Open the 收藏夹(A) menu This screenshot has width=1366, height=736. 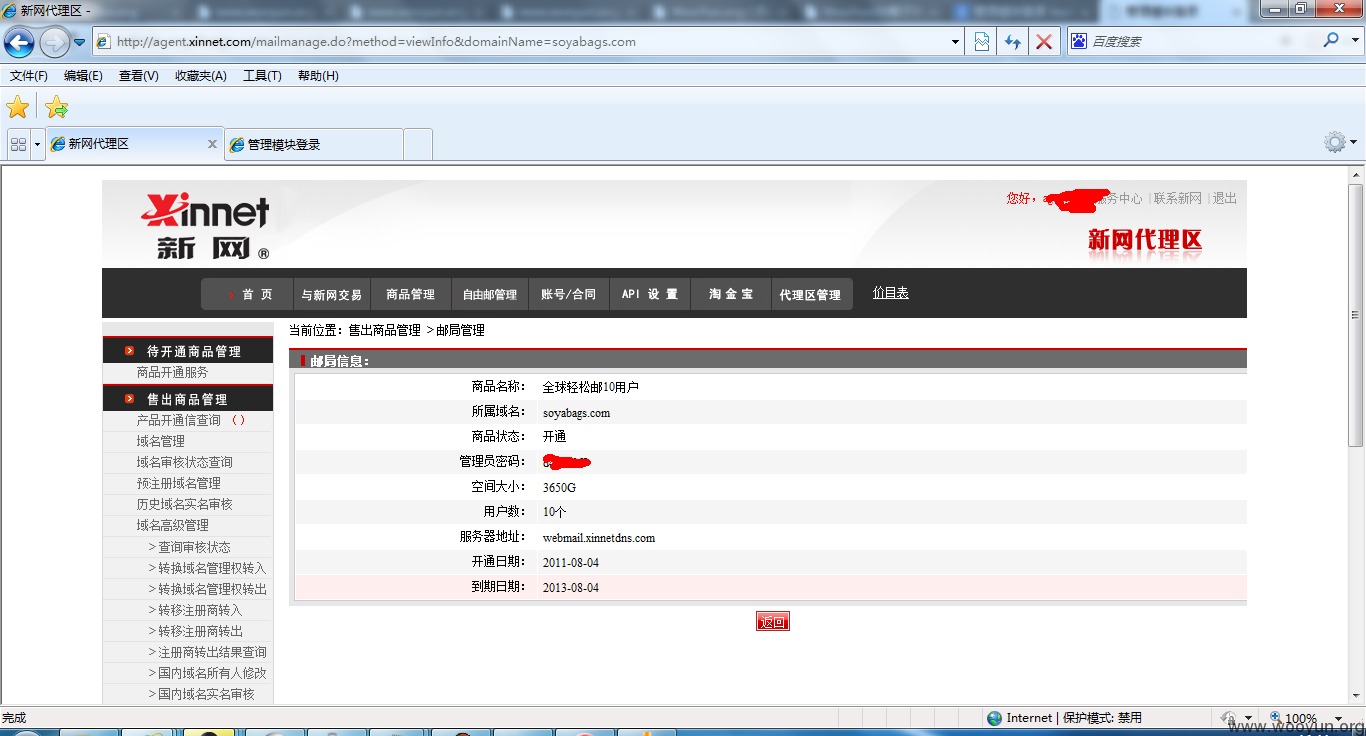[x=200, y=76]
